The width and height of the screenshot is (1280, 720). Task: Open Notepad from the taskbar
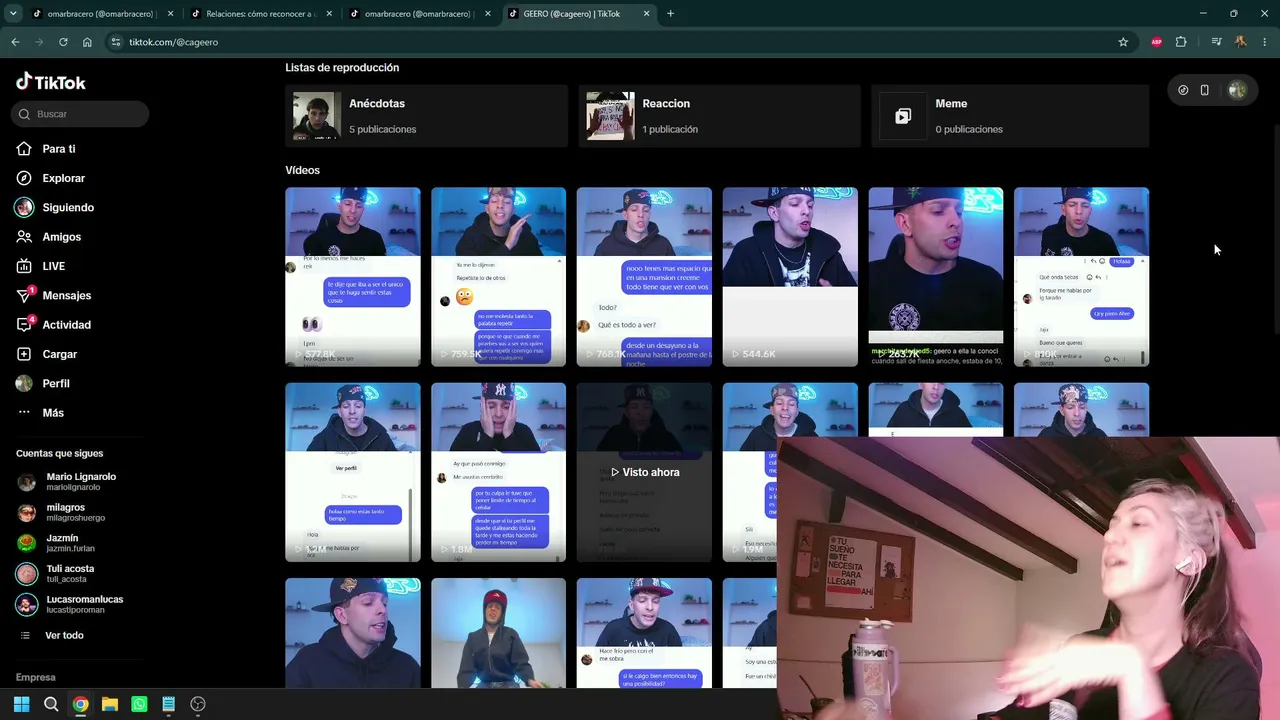pos(169,704)
